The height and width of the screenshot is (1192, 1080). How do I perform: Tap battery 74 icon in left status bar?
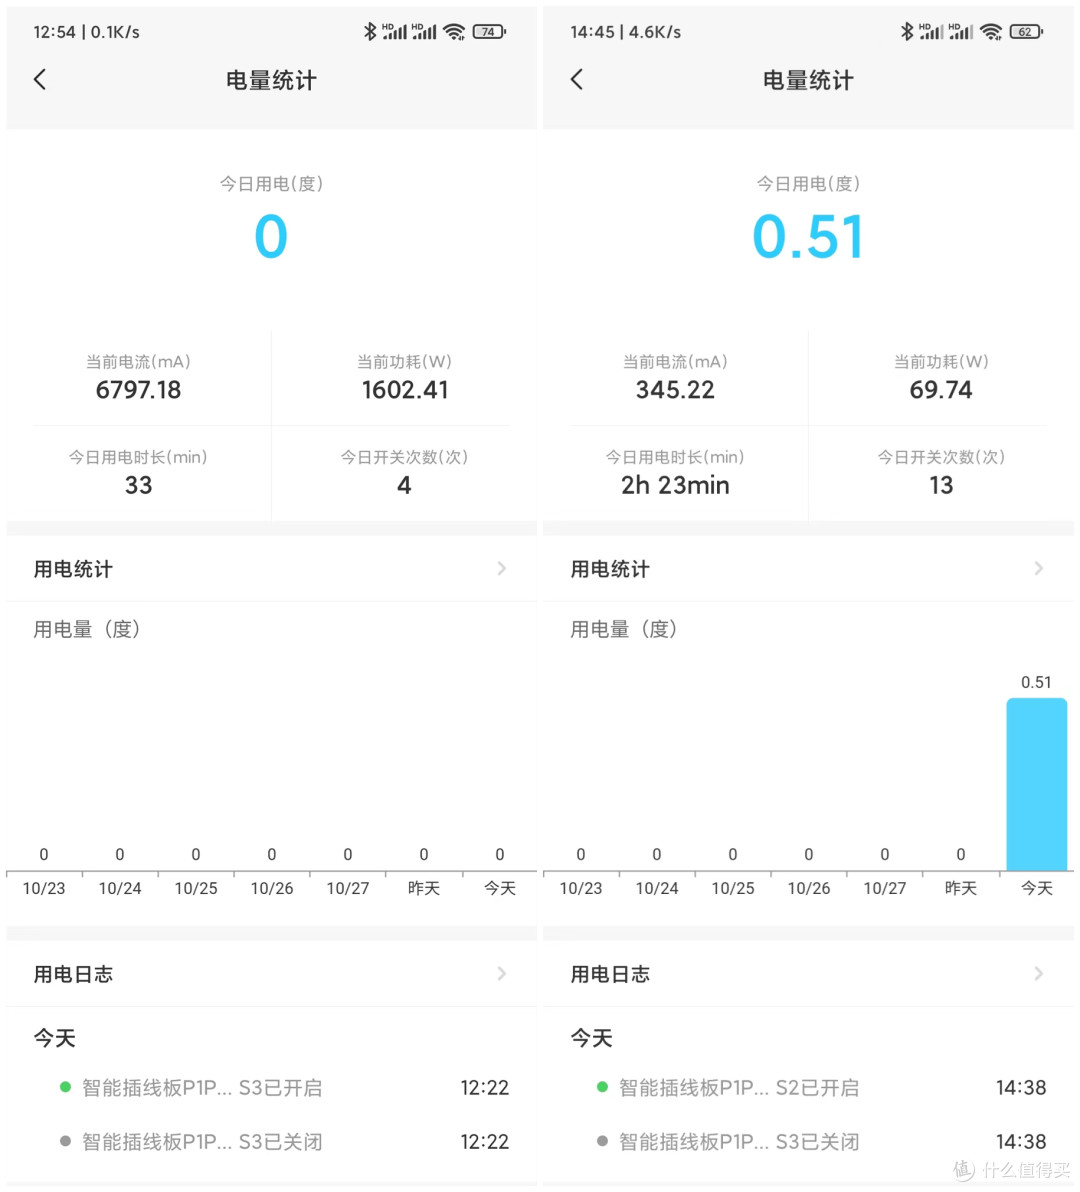pyautogui.click(x=489, y=32)
